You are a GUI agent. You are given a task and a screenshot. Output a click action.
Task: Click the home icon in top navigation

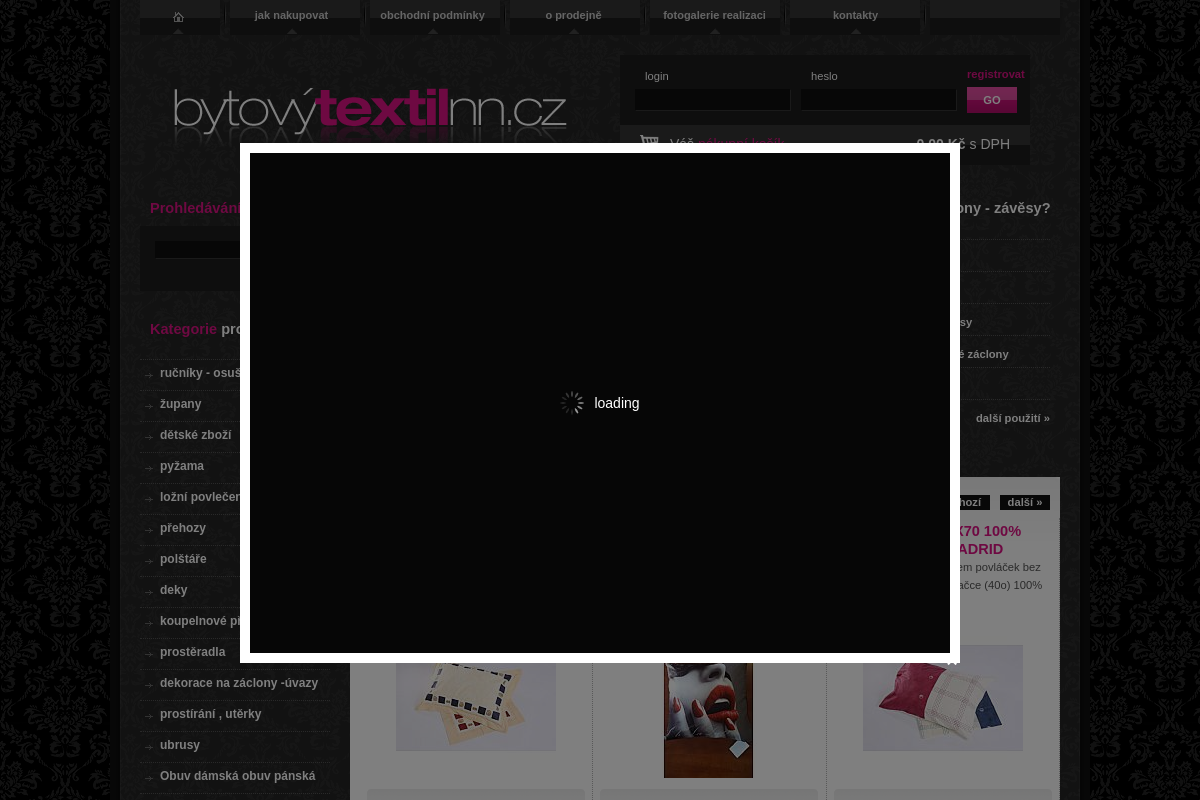[178, 16]
